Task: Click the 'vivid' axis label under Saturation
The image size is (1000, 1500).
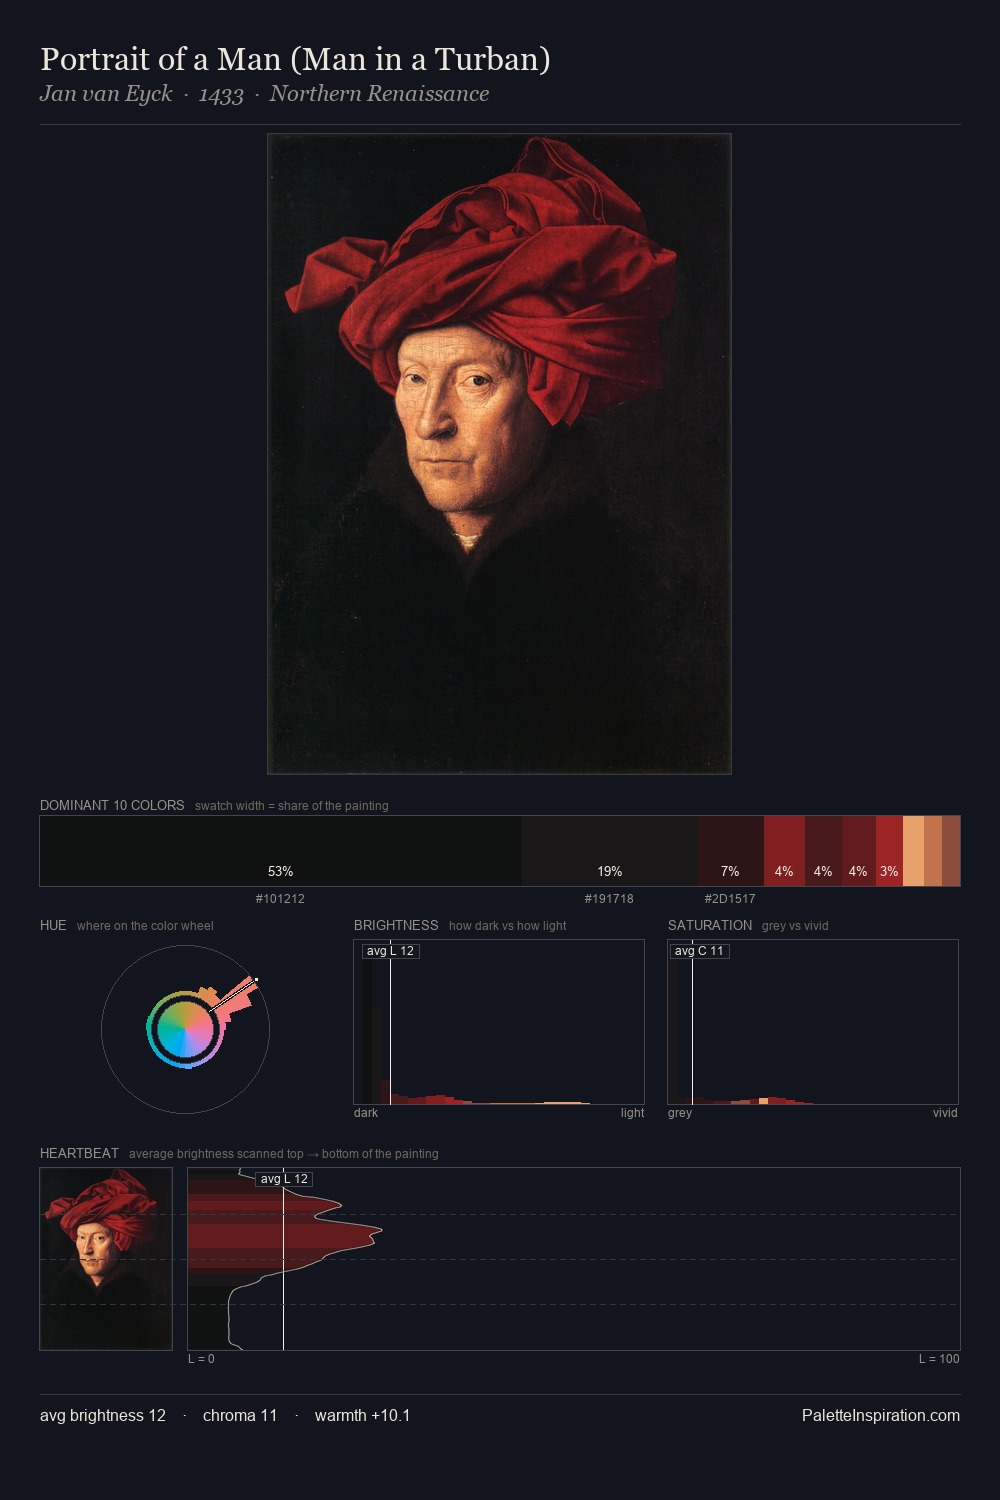Action: [x=945, y=1113]
